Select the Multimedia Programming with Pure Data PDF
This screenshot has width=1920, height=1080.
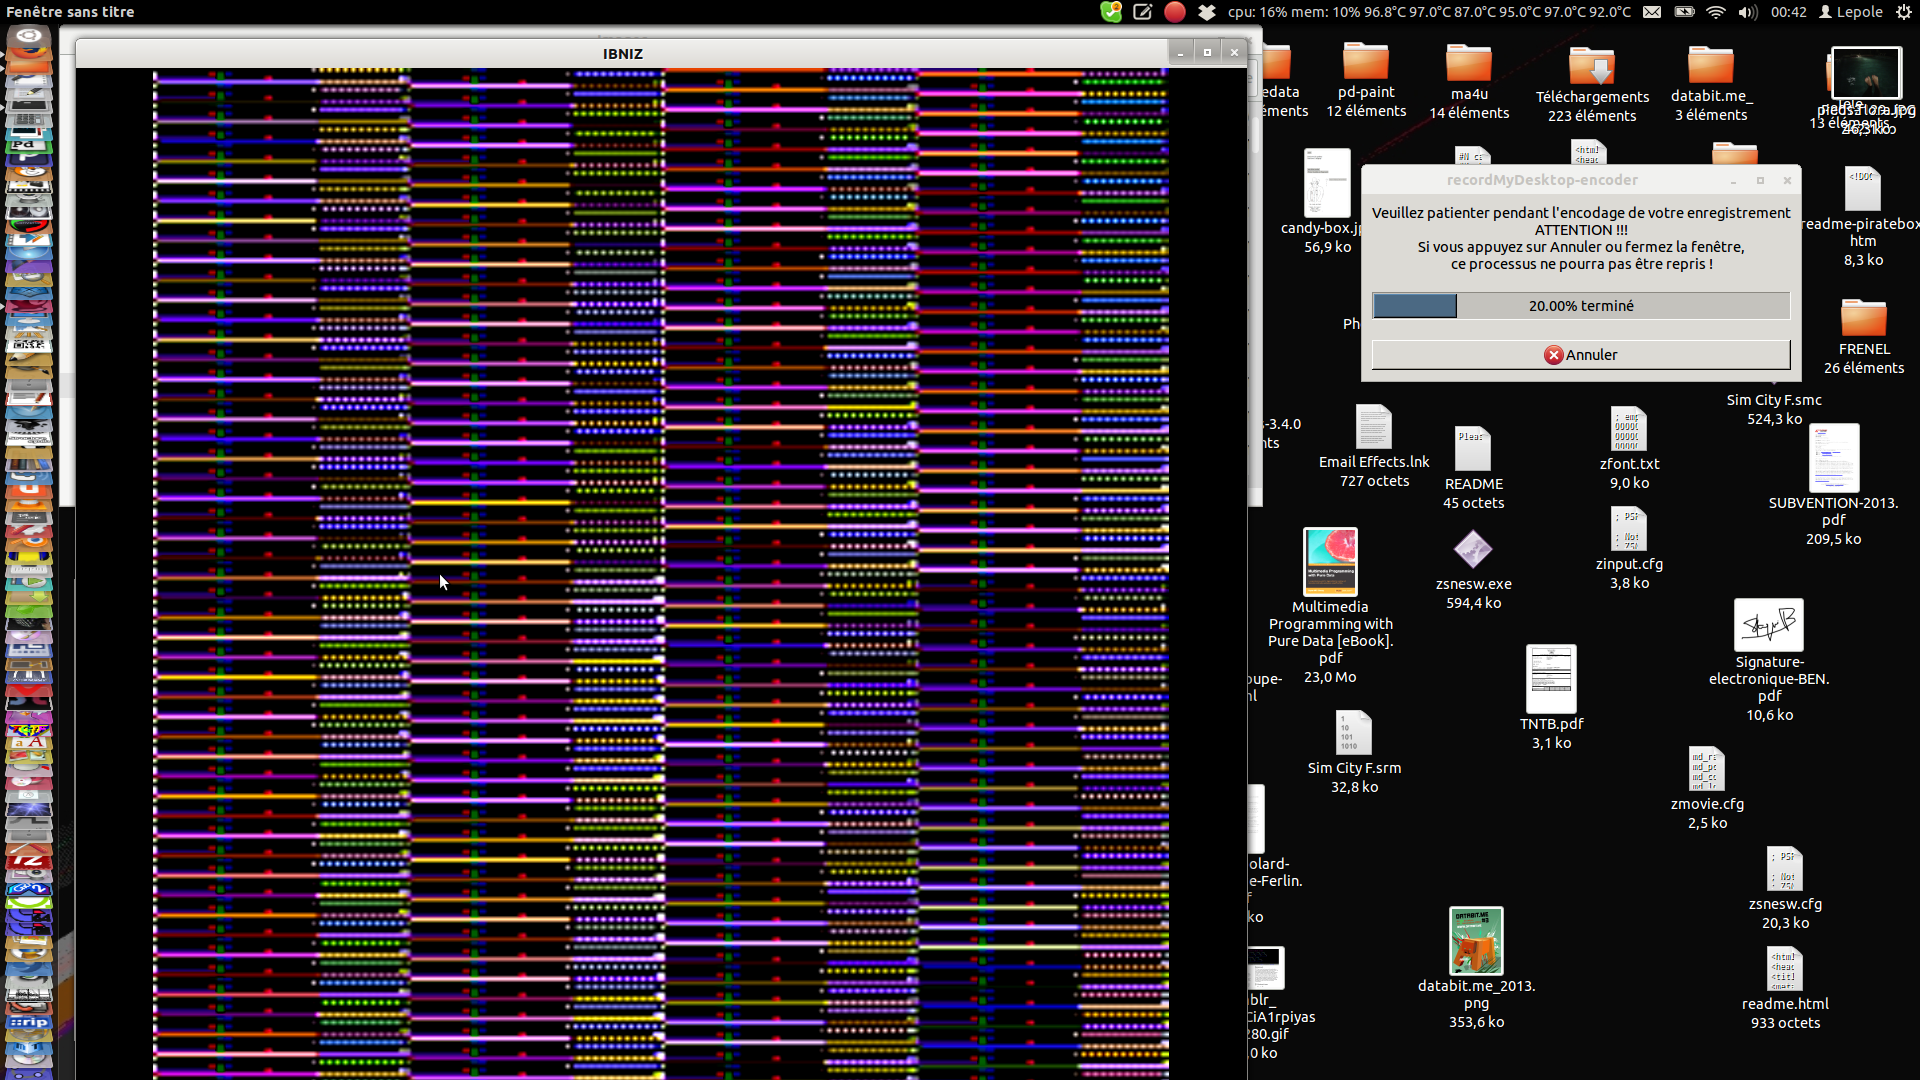coord(1330,562)
